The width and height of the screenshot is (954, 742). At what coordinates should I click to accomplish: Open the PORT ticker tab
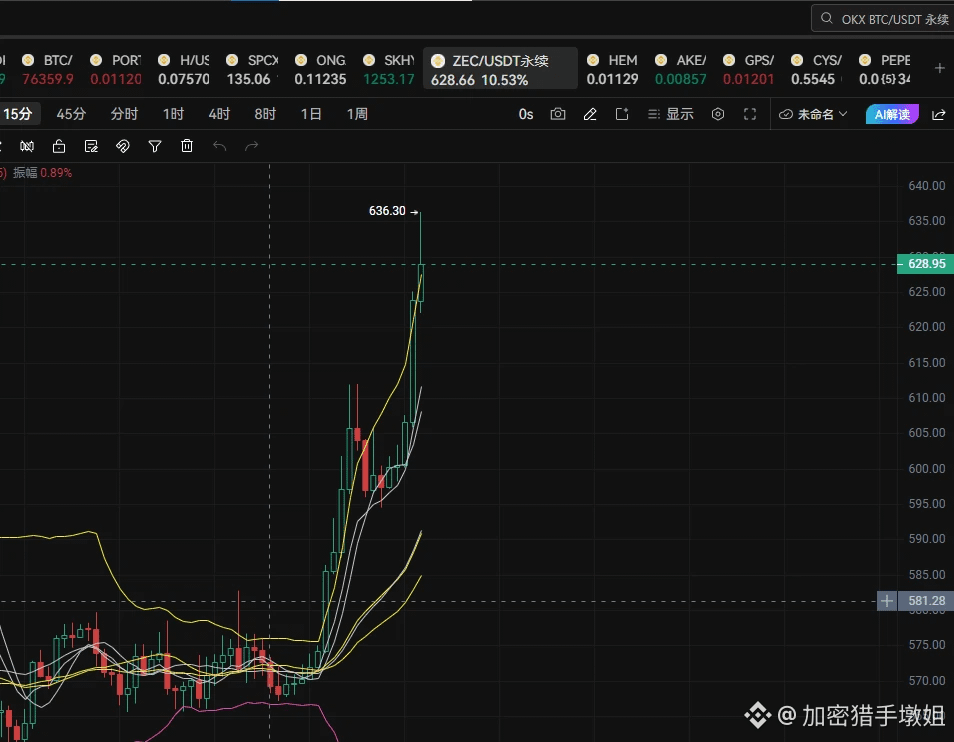point(116,69)
